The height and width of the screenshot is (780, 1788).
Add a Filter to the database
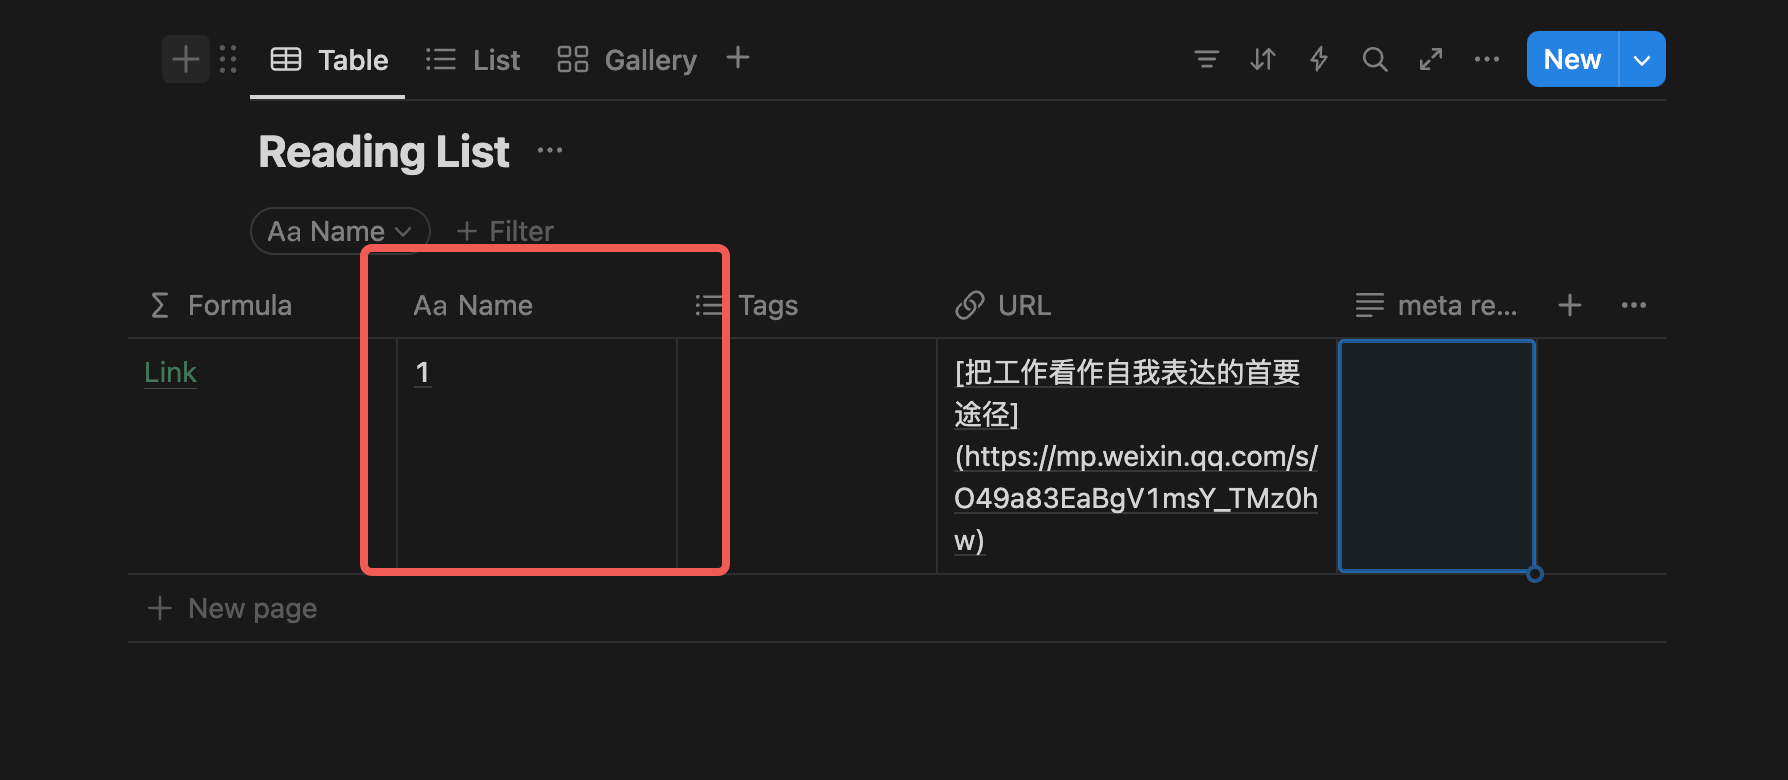pyautogui.click(x=505, y=231)
